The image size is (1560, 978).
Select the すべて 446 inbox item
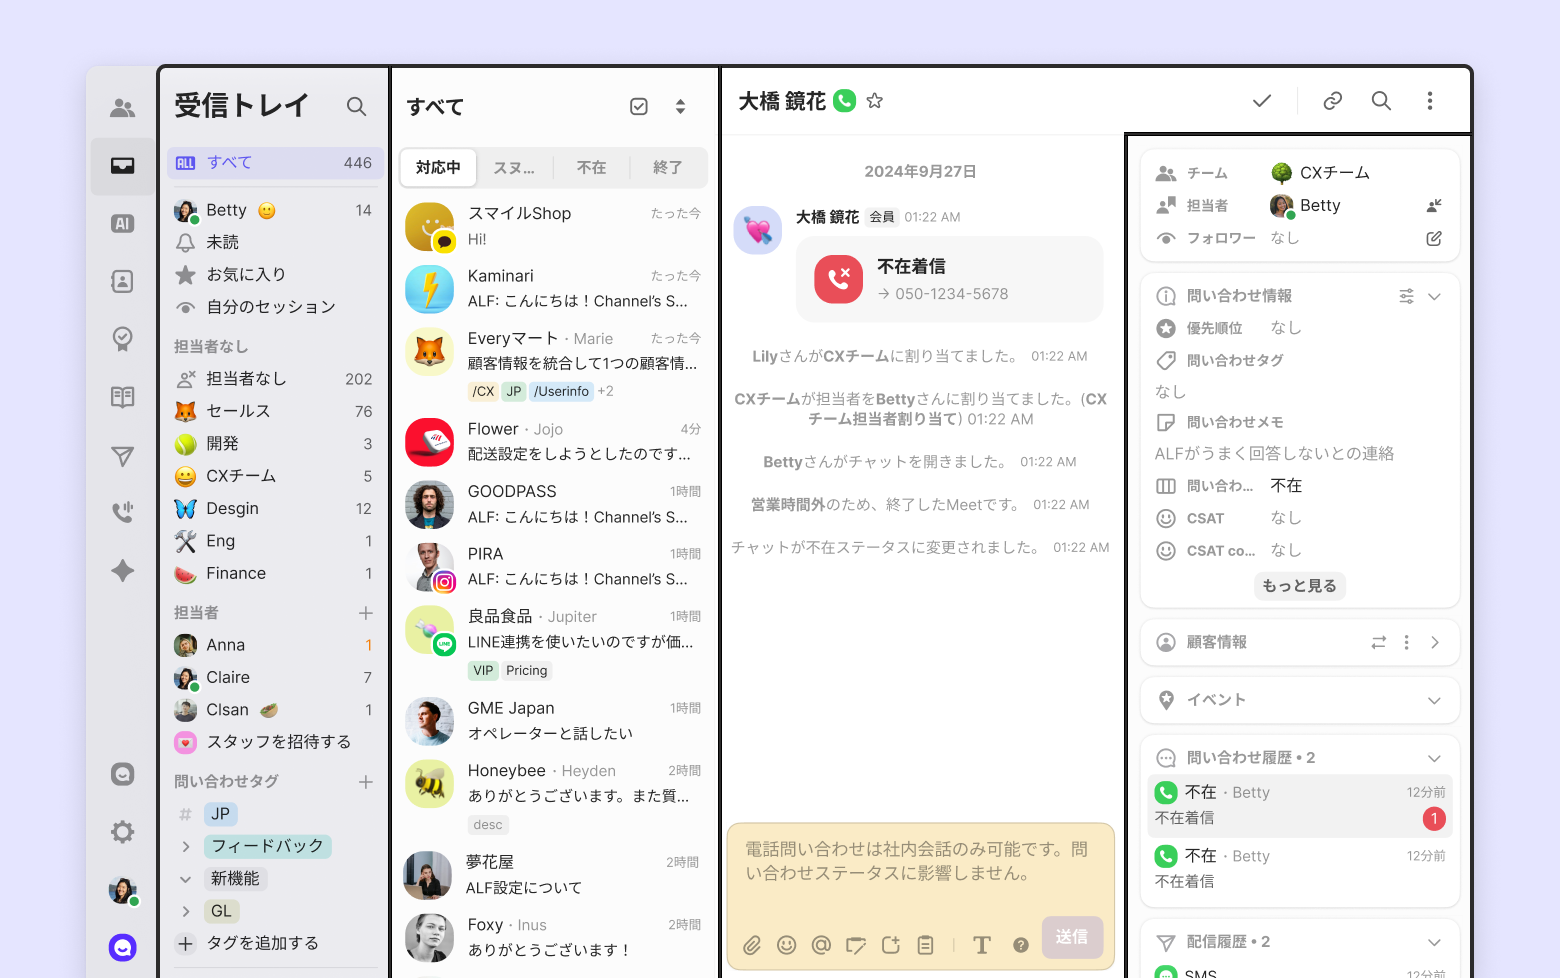274,163
